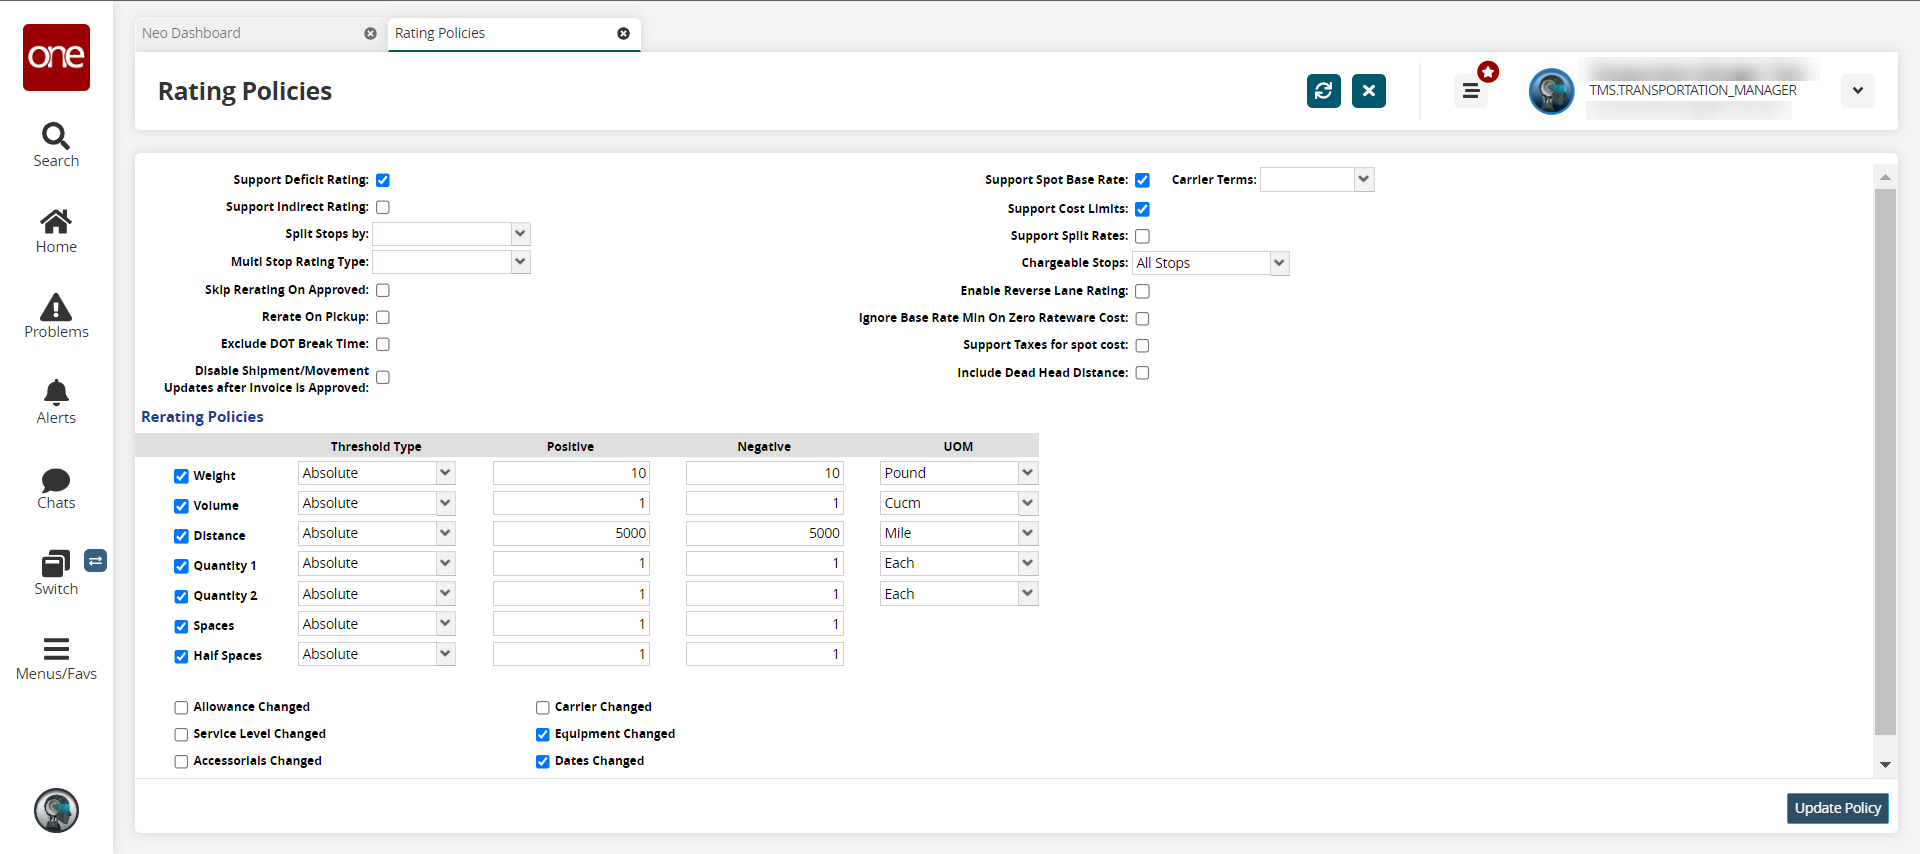Click the user avatar at sidebar bottom

pos(56,810)
